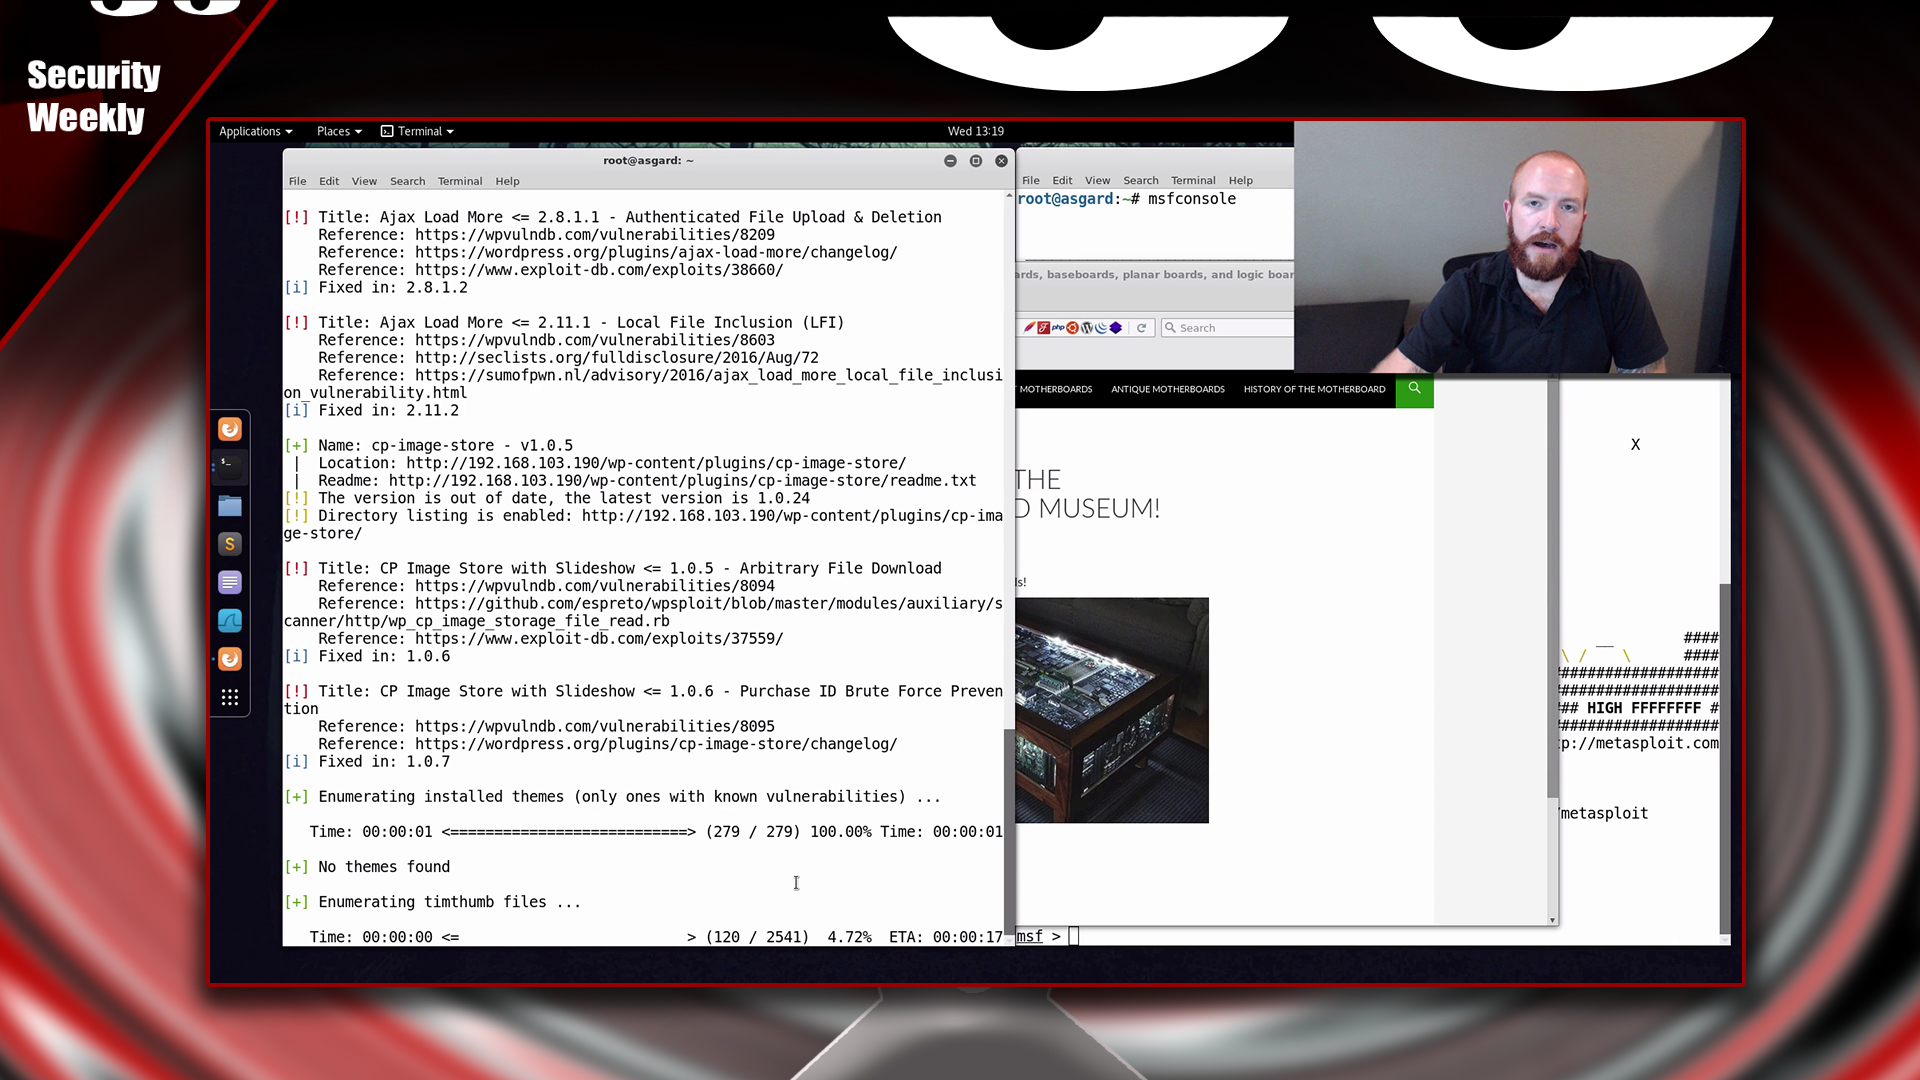The height and width of the screenshot is (1080, 1920).
Task: Open the Applications menu in top bar
Action: 255,131
